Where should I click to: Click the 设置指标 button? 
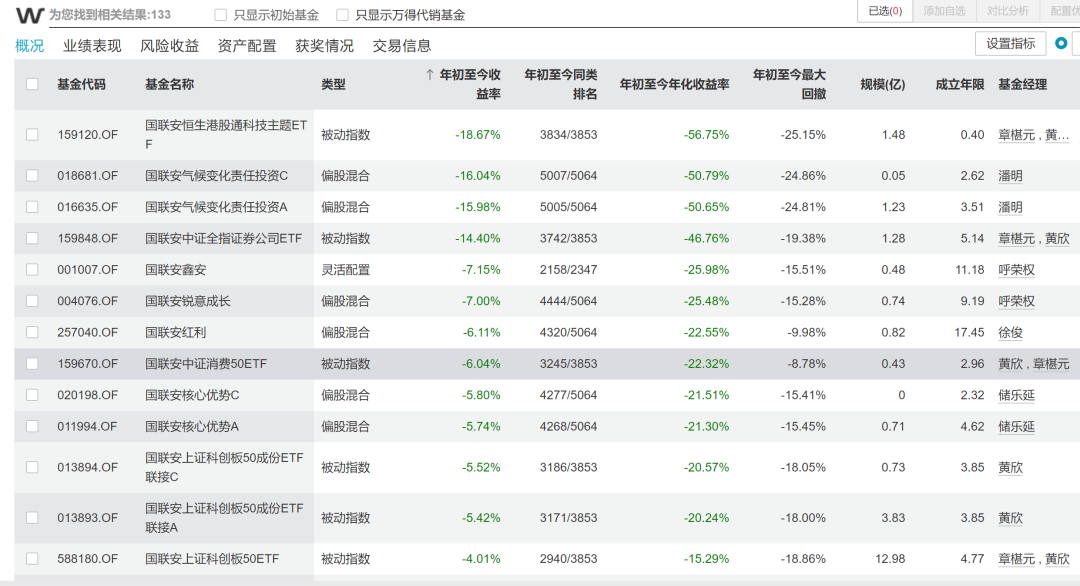pos(1010,43)
